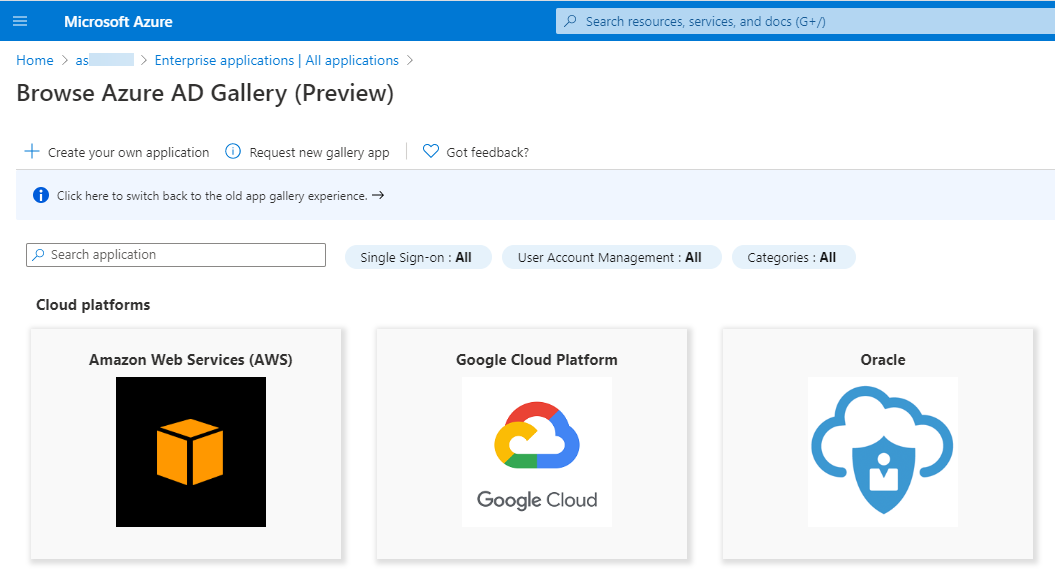Image resolution: width=1055 pixels, height=578 pixels.
Task: Click the info icon beside Request new gallery app
Action: 233,151
